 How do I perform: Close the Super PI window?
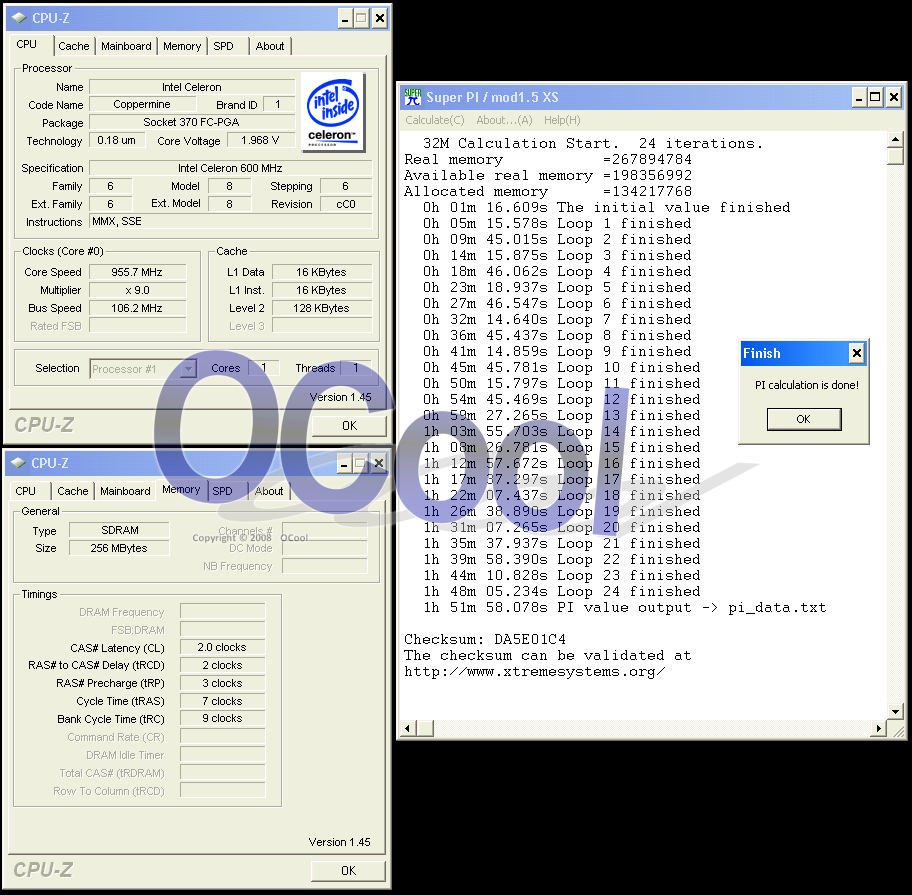[894, 97]
